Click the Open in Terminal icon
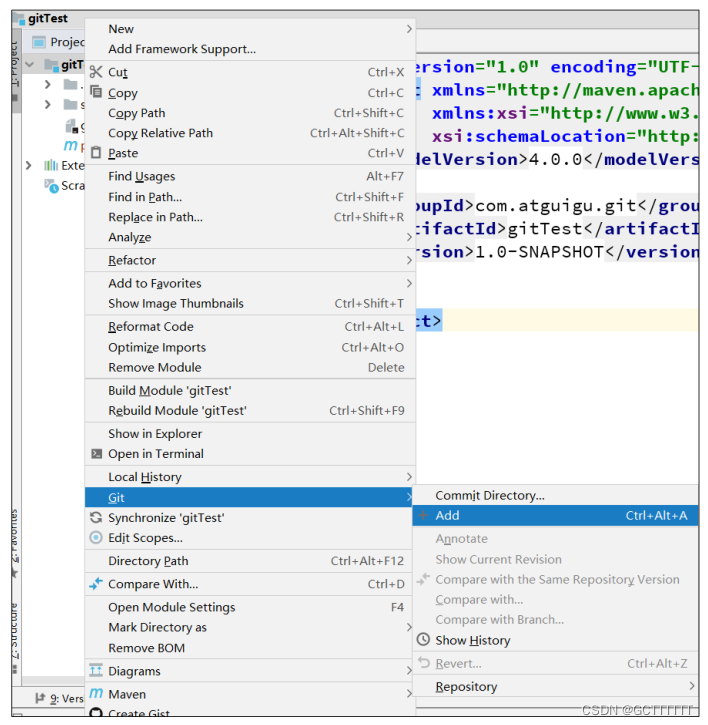The width and height of the screenshot is (708, 725). coord(96,454)
